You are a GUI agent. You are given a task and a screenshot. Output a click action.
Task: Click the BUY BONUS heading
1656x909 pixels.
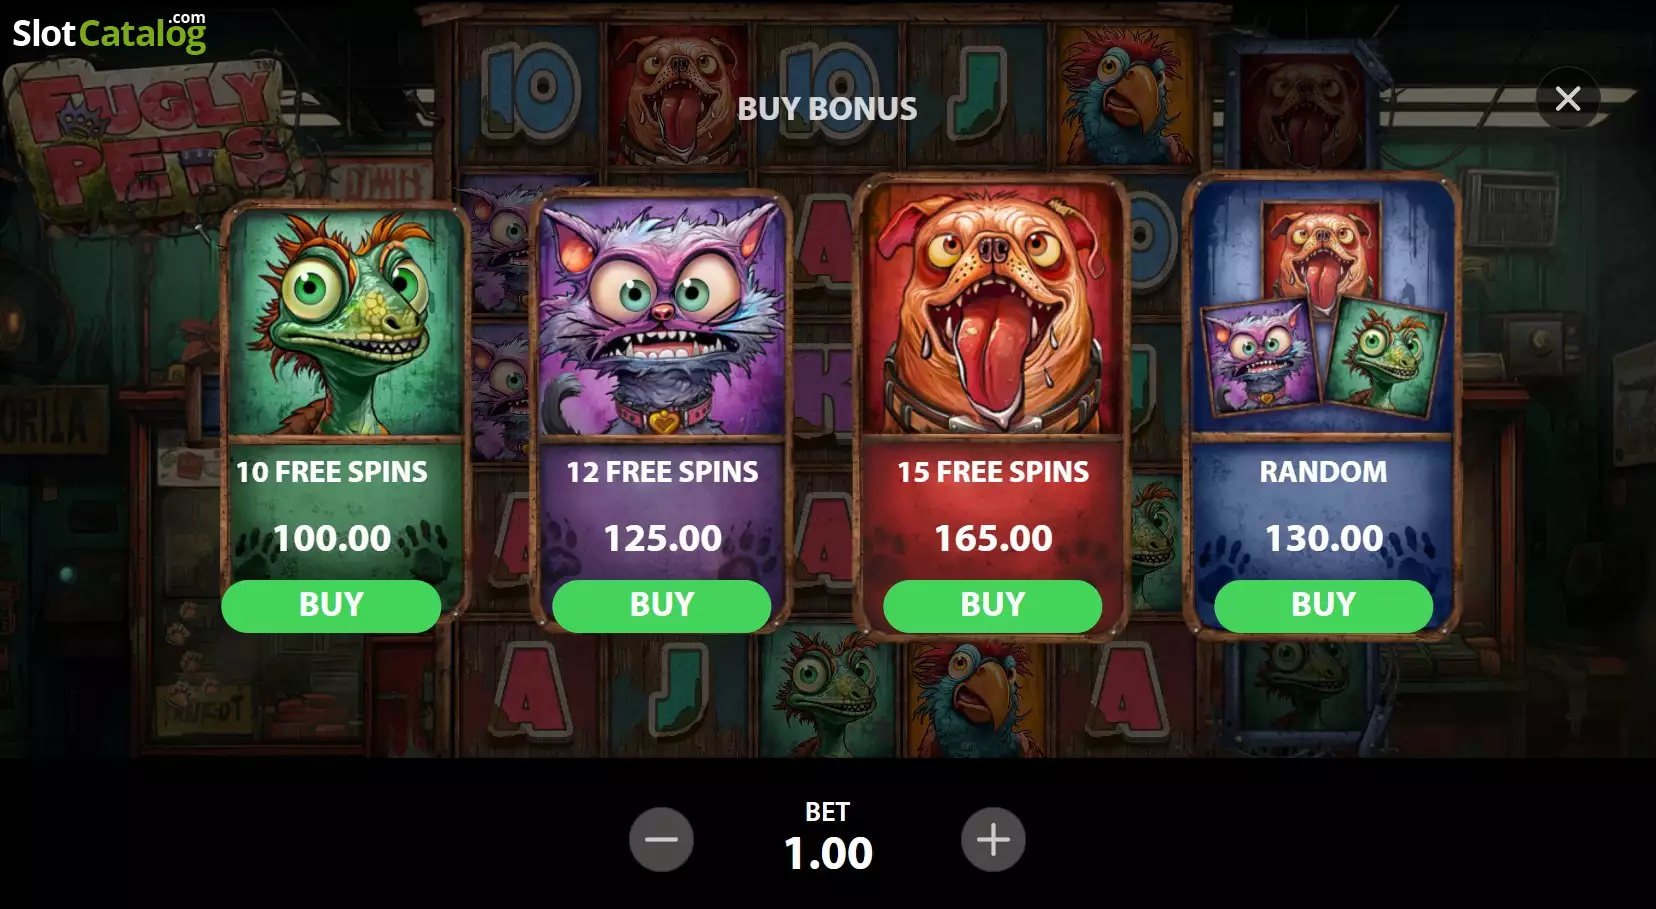tap(827, 108)
